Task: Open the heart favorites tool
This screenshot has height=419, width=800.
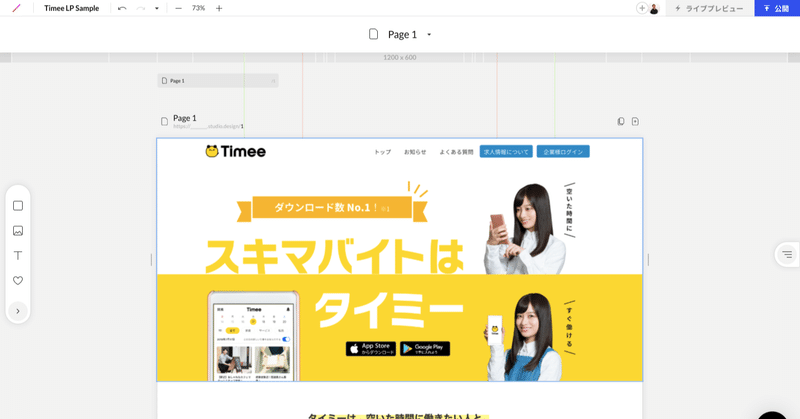Action: [18, 281]
